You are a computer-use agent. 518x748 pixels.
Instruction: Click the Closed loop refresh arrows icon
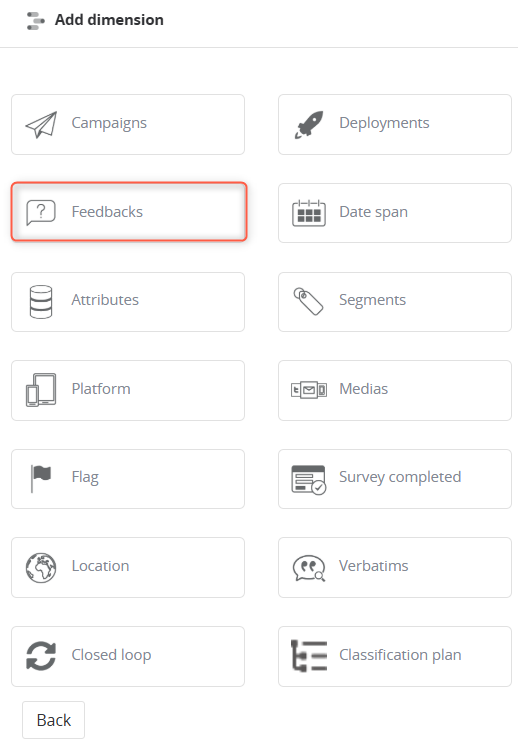pos(41,656)
